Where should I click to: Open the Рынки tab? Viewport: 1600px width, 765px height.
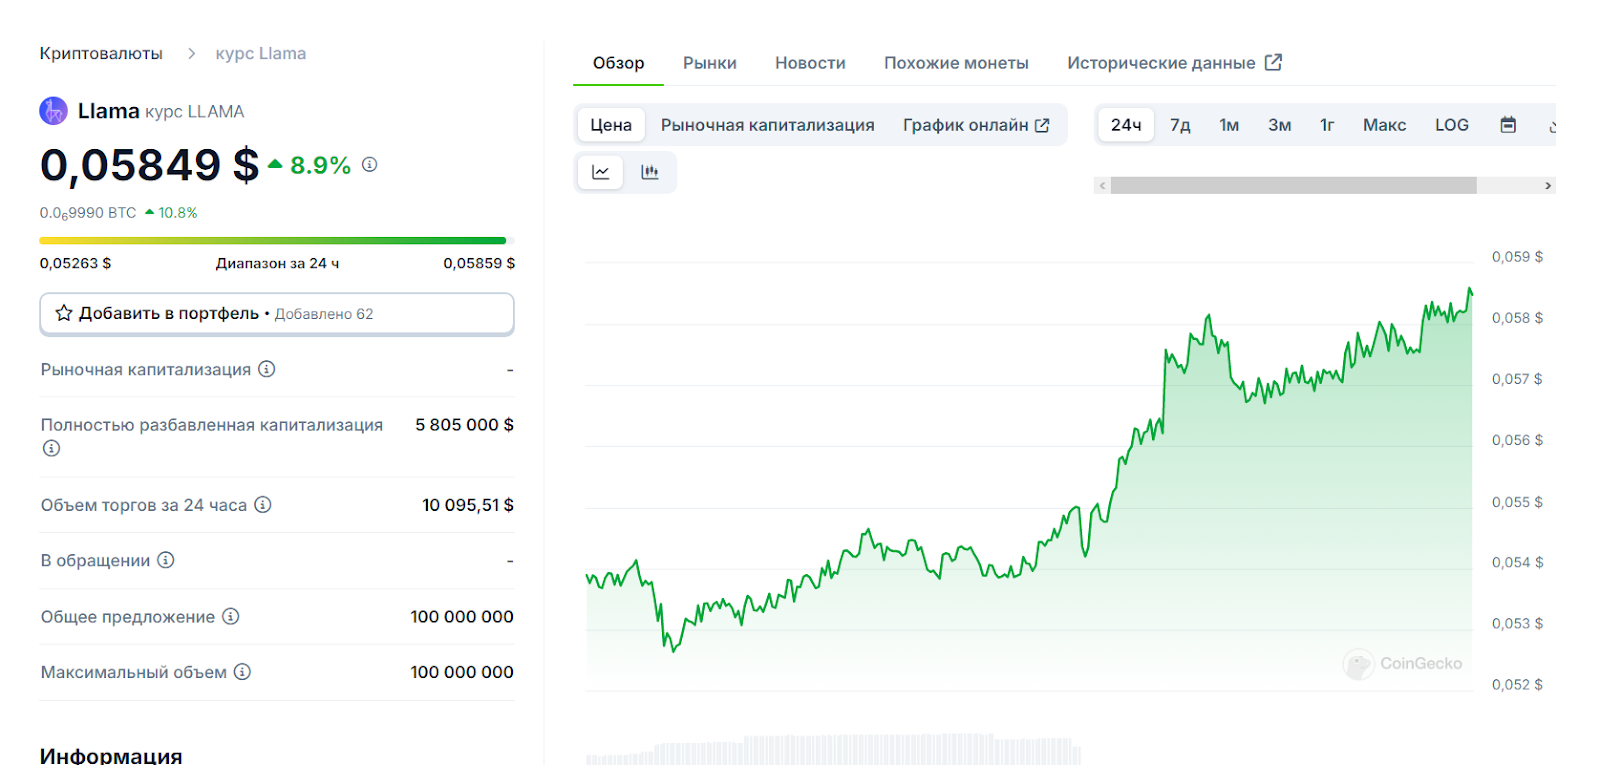click(x=710, y=63)
